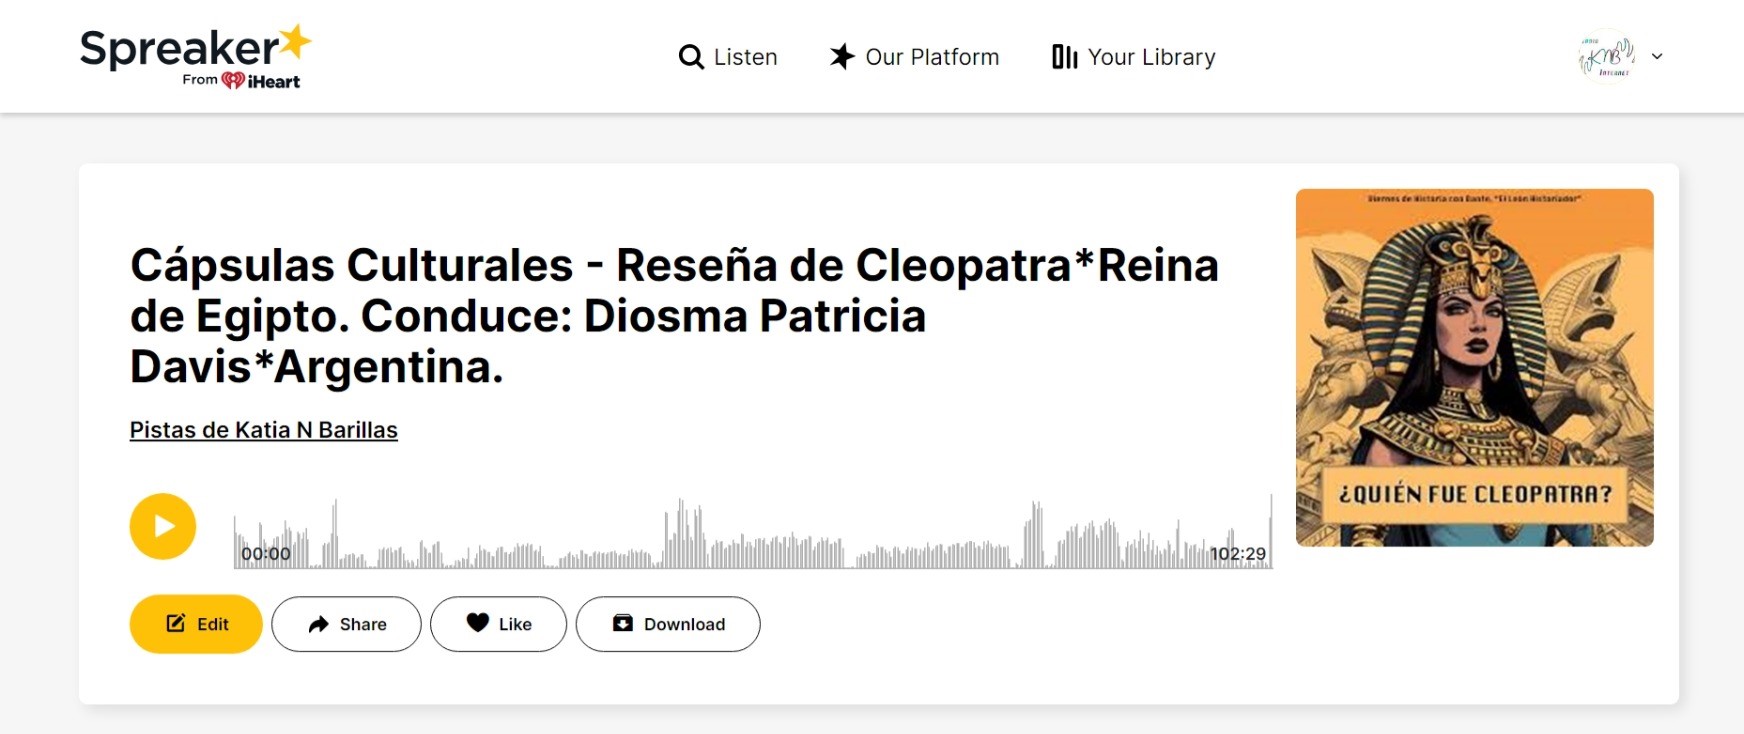Click the 102:29 duration label
The height and width of the screenshot is (734, 1744).
click(x=1238, y=554)
